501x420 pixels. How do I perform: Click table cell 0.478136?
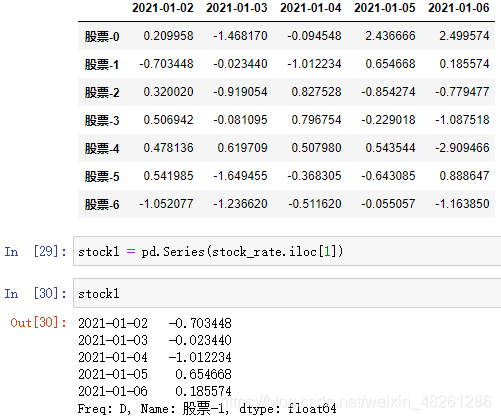pyautogui.click(x=168, y=148)
